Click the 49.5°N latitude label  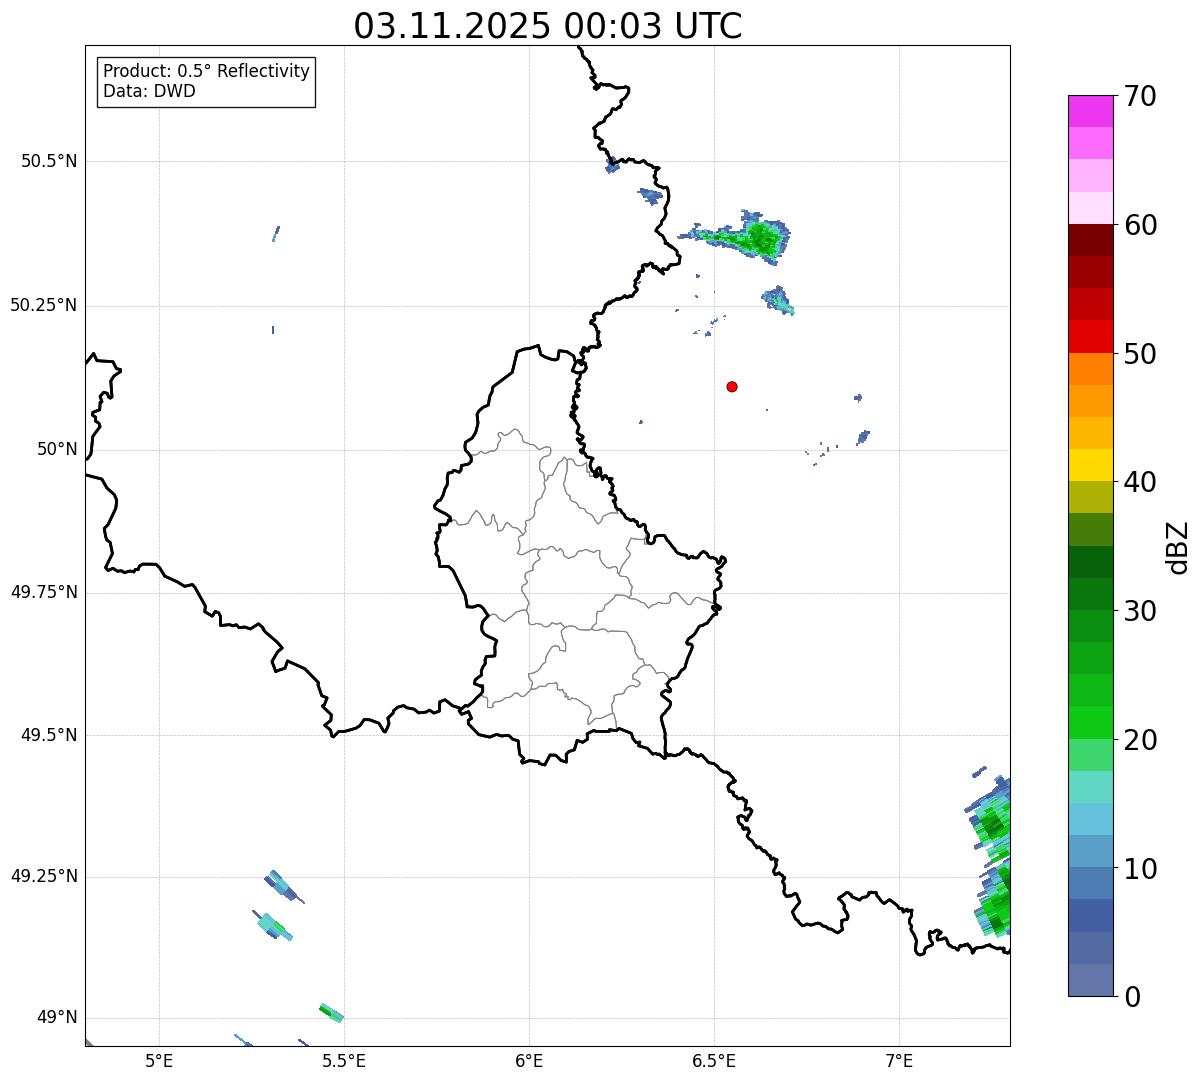(49, 735)
